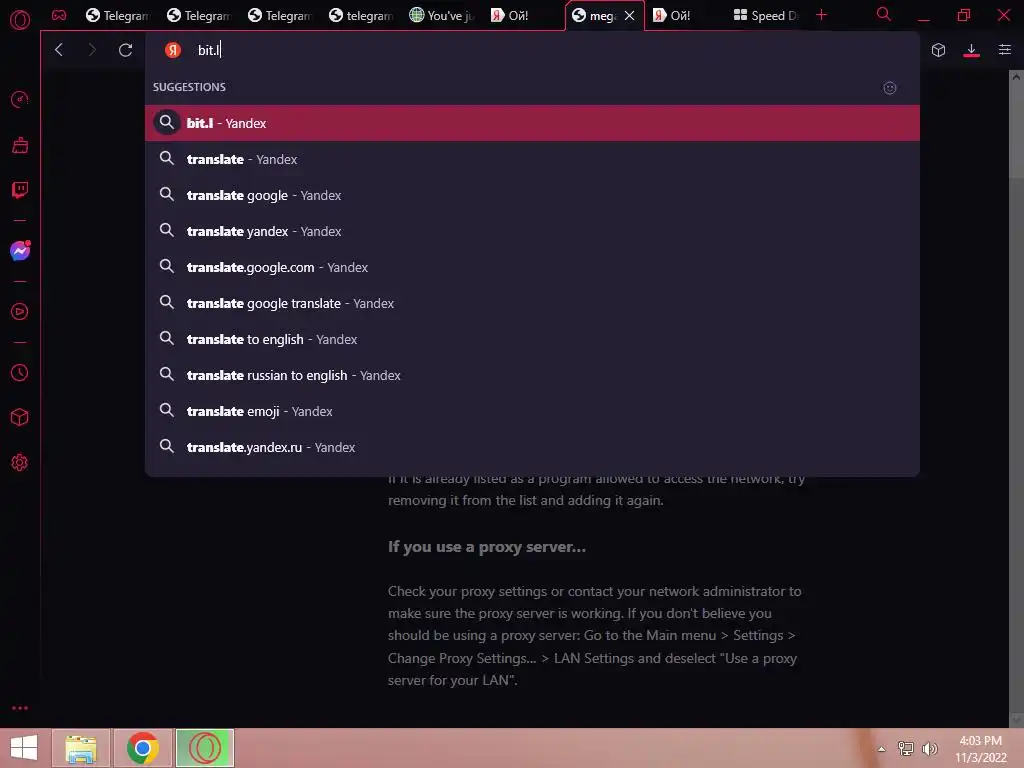1024x768 pixels.
Task: Select the "translate to english" suggestion
Action: tap(532, 339)
